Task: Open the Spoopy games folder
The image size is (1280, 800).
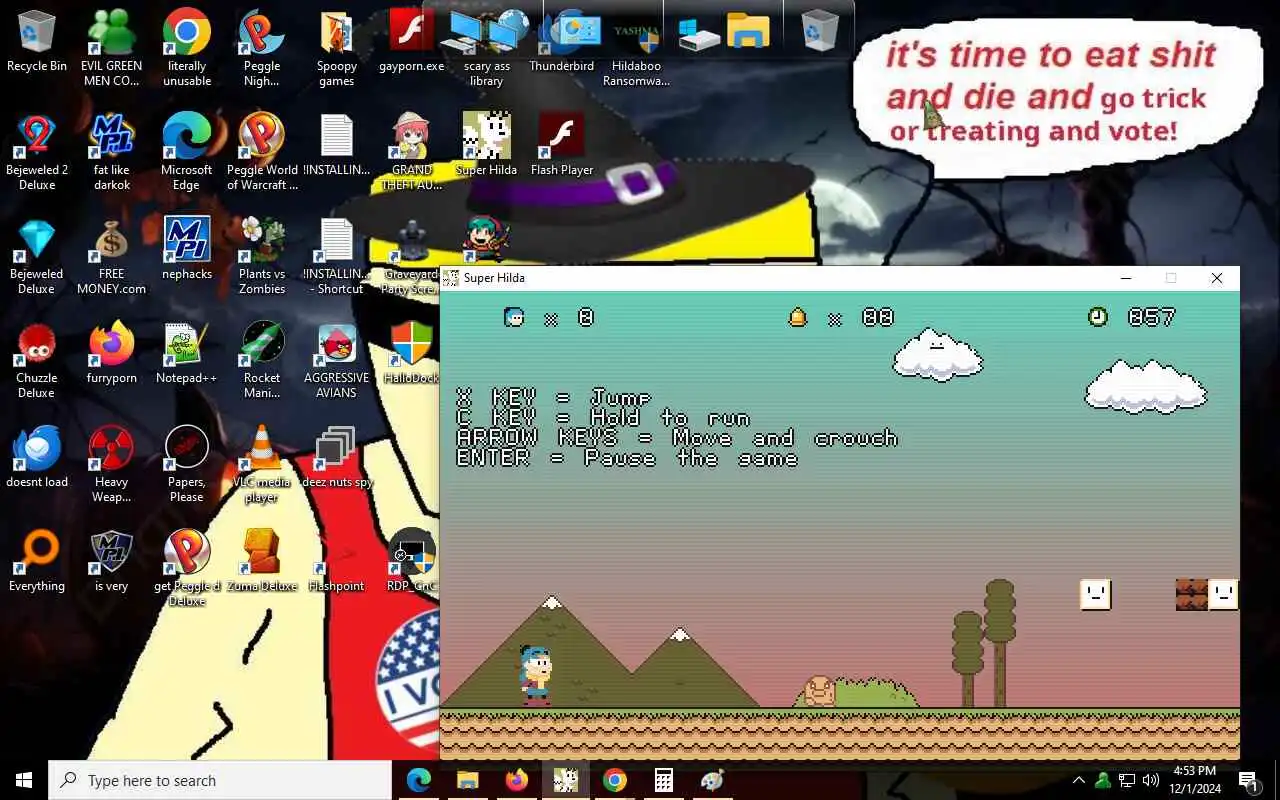Action: (x=337, y=48)
